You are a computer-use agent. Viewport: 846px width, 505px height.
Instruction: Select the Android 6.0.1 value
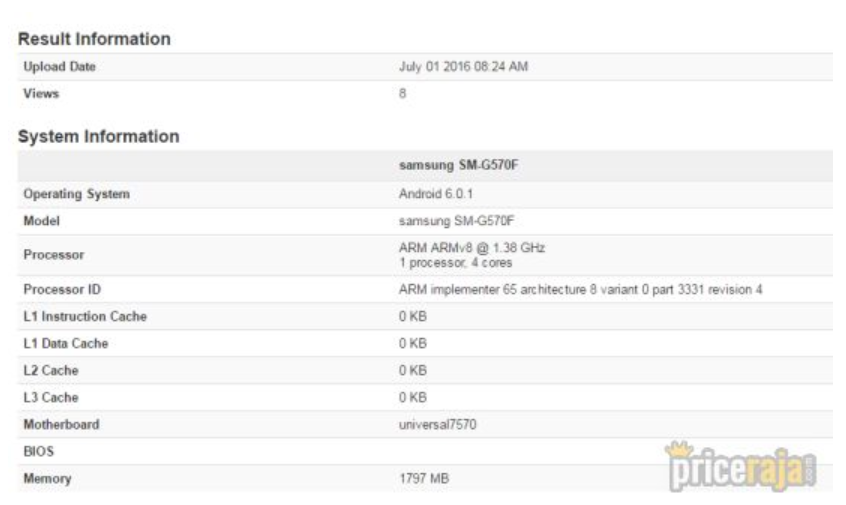click(x=436, y=194)
